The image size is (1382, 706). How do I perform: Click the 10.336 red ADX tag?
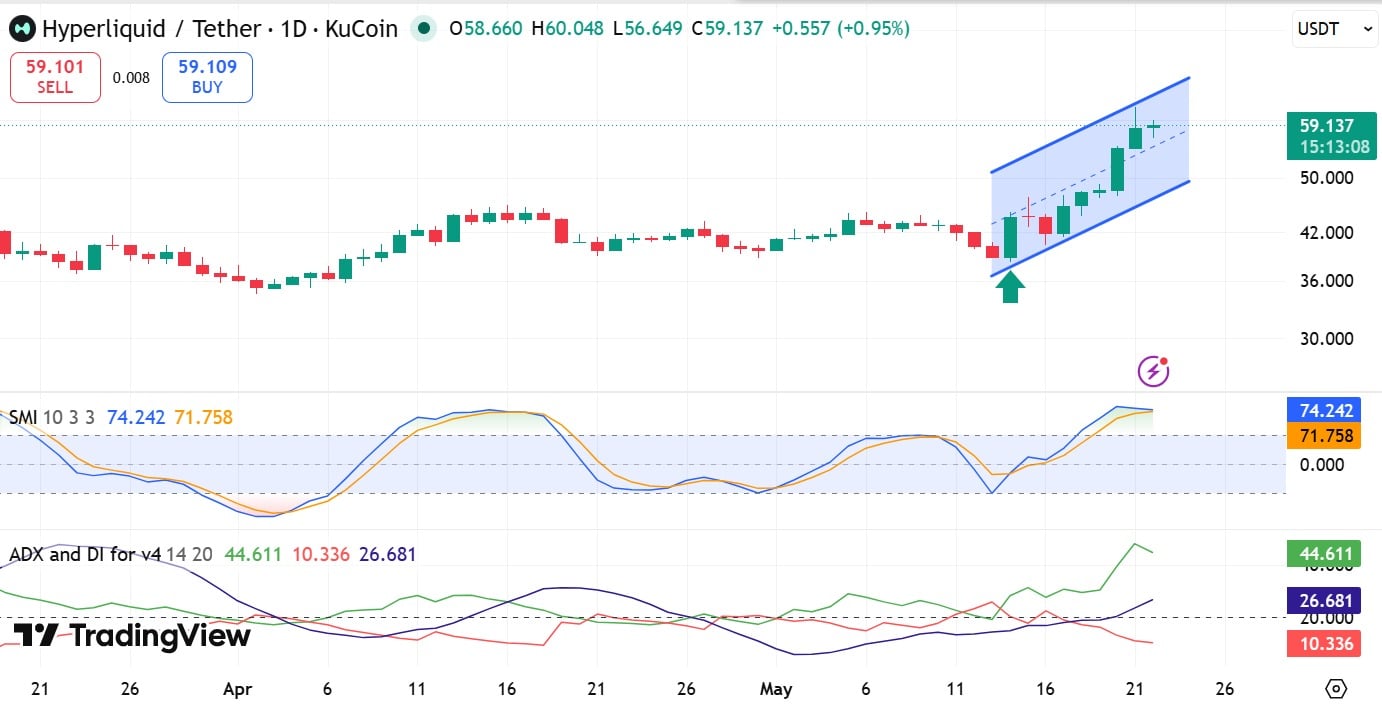pos(1324,643)
